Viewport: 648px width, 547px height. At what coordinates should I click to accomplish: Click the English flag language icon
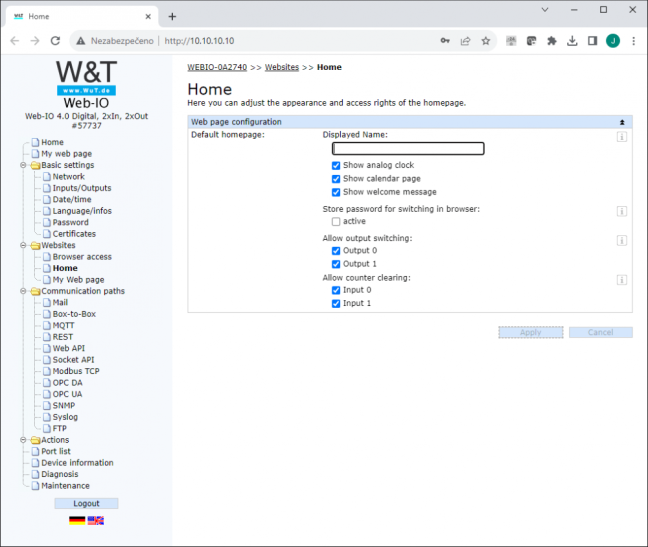pos(95,521)
